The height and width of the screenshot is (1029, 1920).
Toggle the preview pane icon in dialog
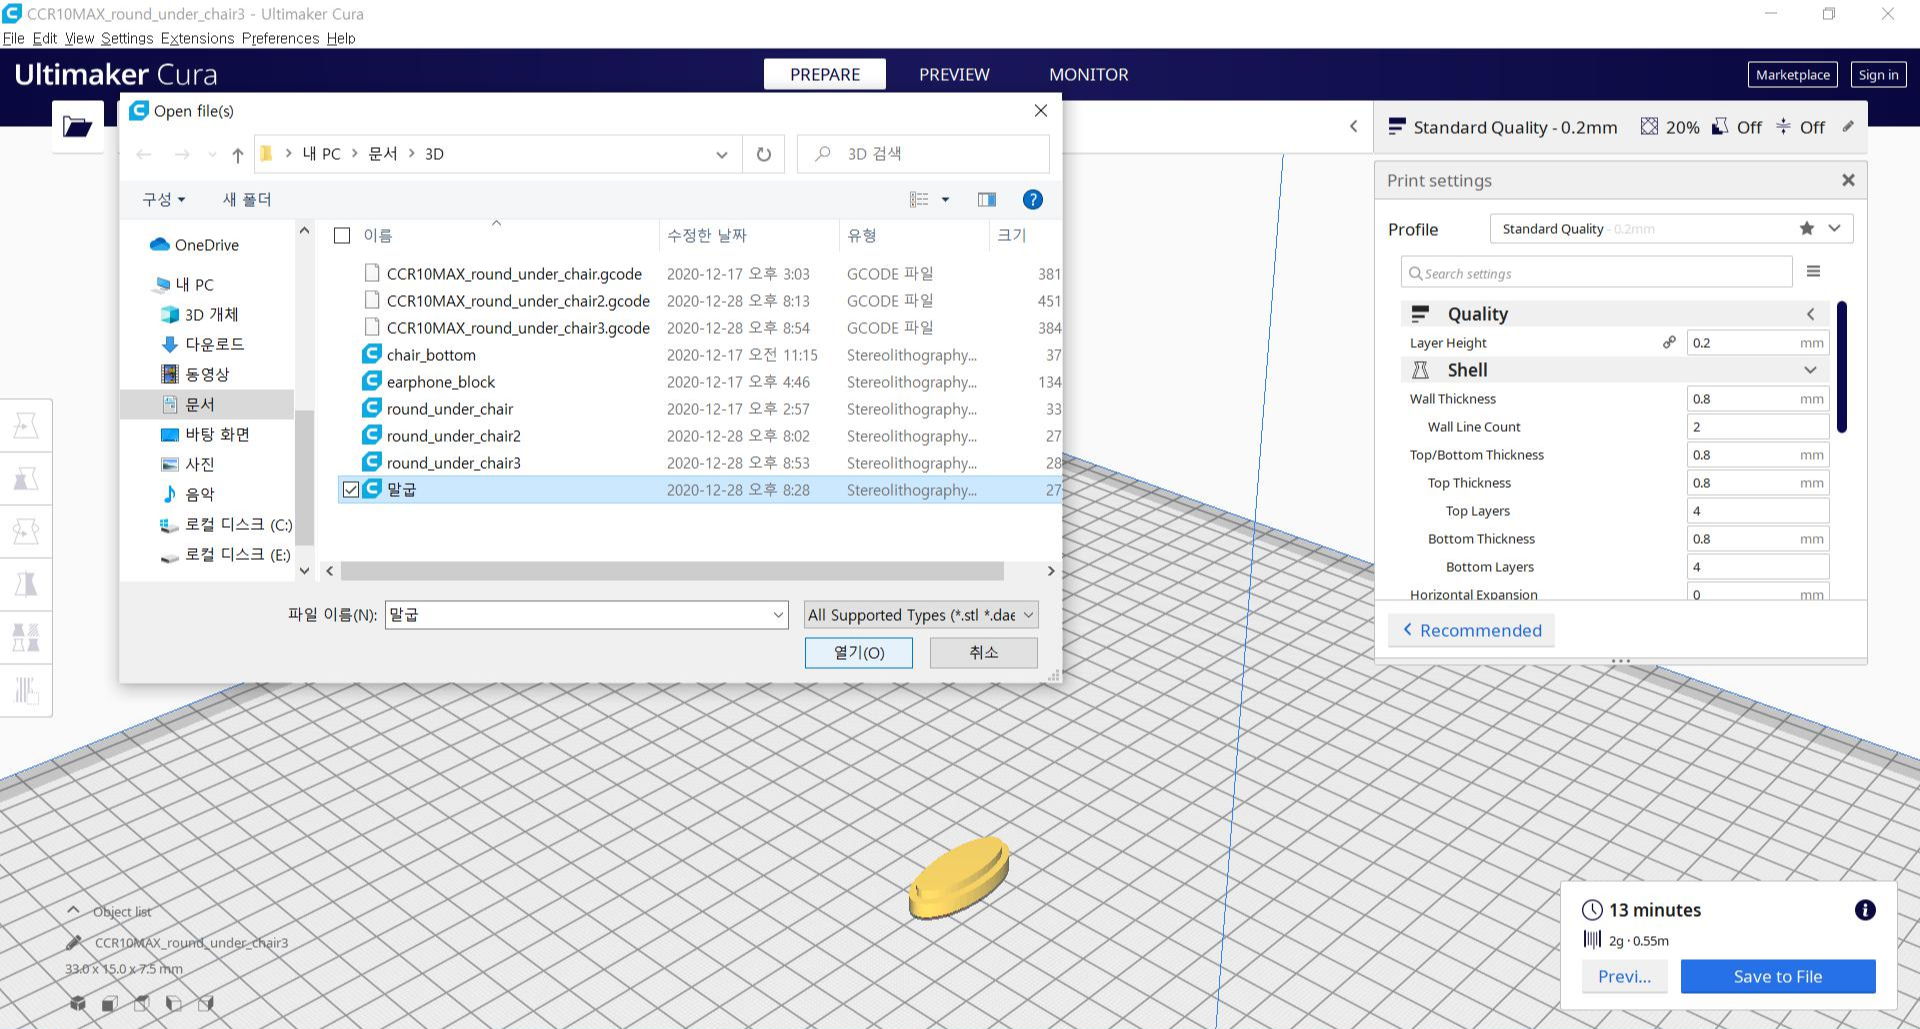coord(986,199)
